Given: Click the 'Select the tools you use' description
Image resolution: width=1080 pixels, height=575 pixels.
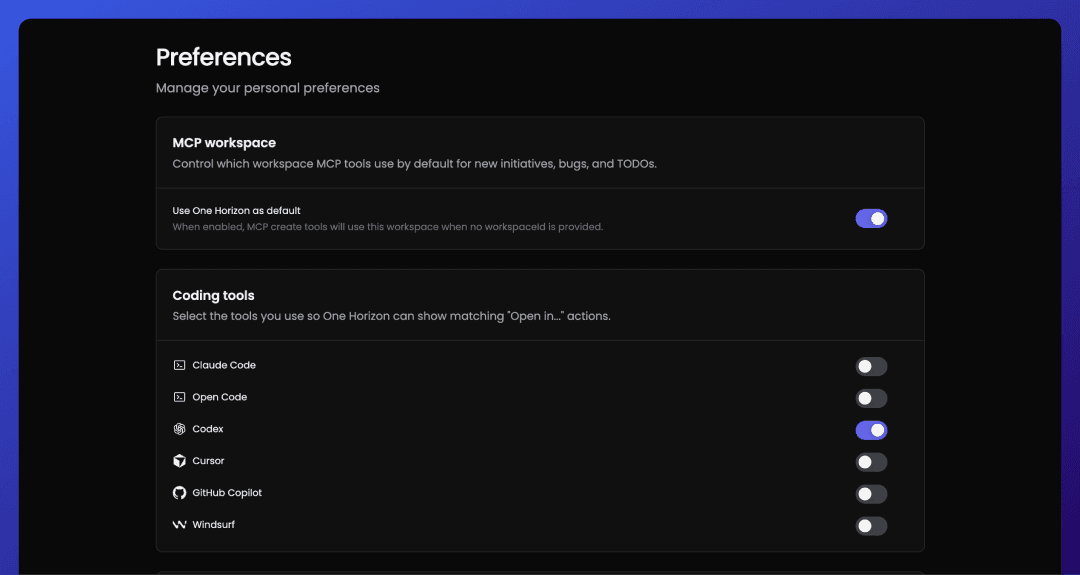Looking at the screenshot, I should (391, 316).
